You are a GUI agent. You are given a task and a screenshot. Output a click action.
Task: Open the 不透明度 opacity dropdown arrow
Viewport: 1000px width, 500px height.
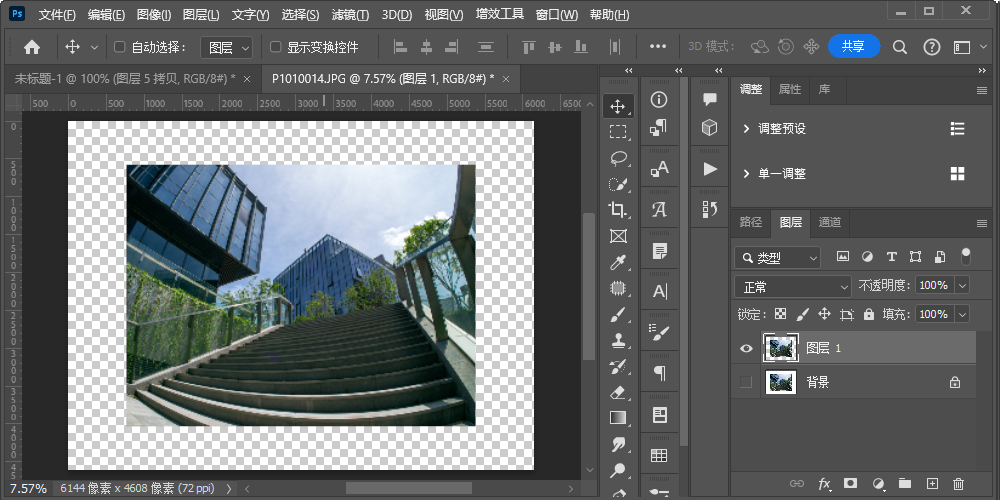click(x=962, y=286)
